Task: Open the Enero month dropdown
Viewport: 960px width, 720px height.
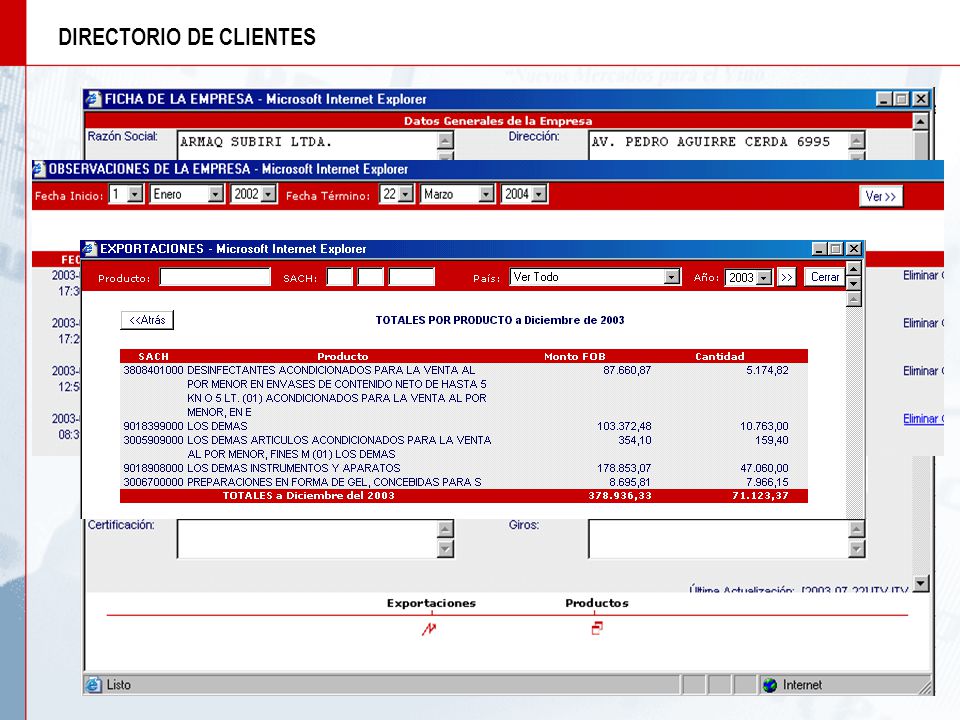Action: pos(216,195)
